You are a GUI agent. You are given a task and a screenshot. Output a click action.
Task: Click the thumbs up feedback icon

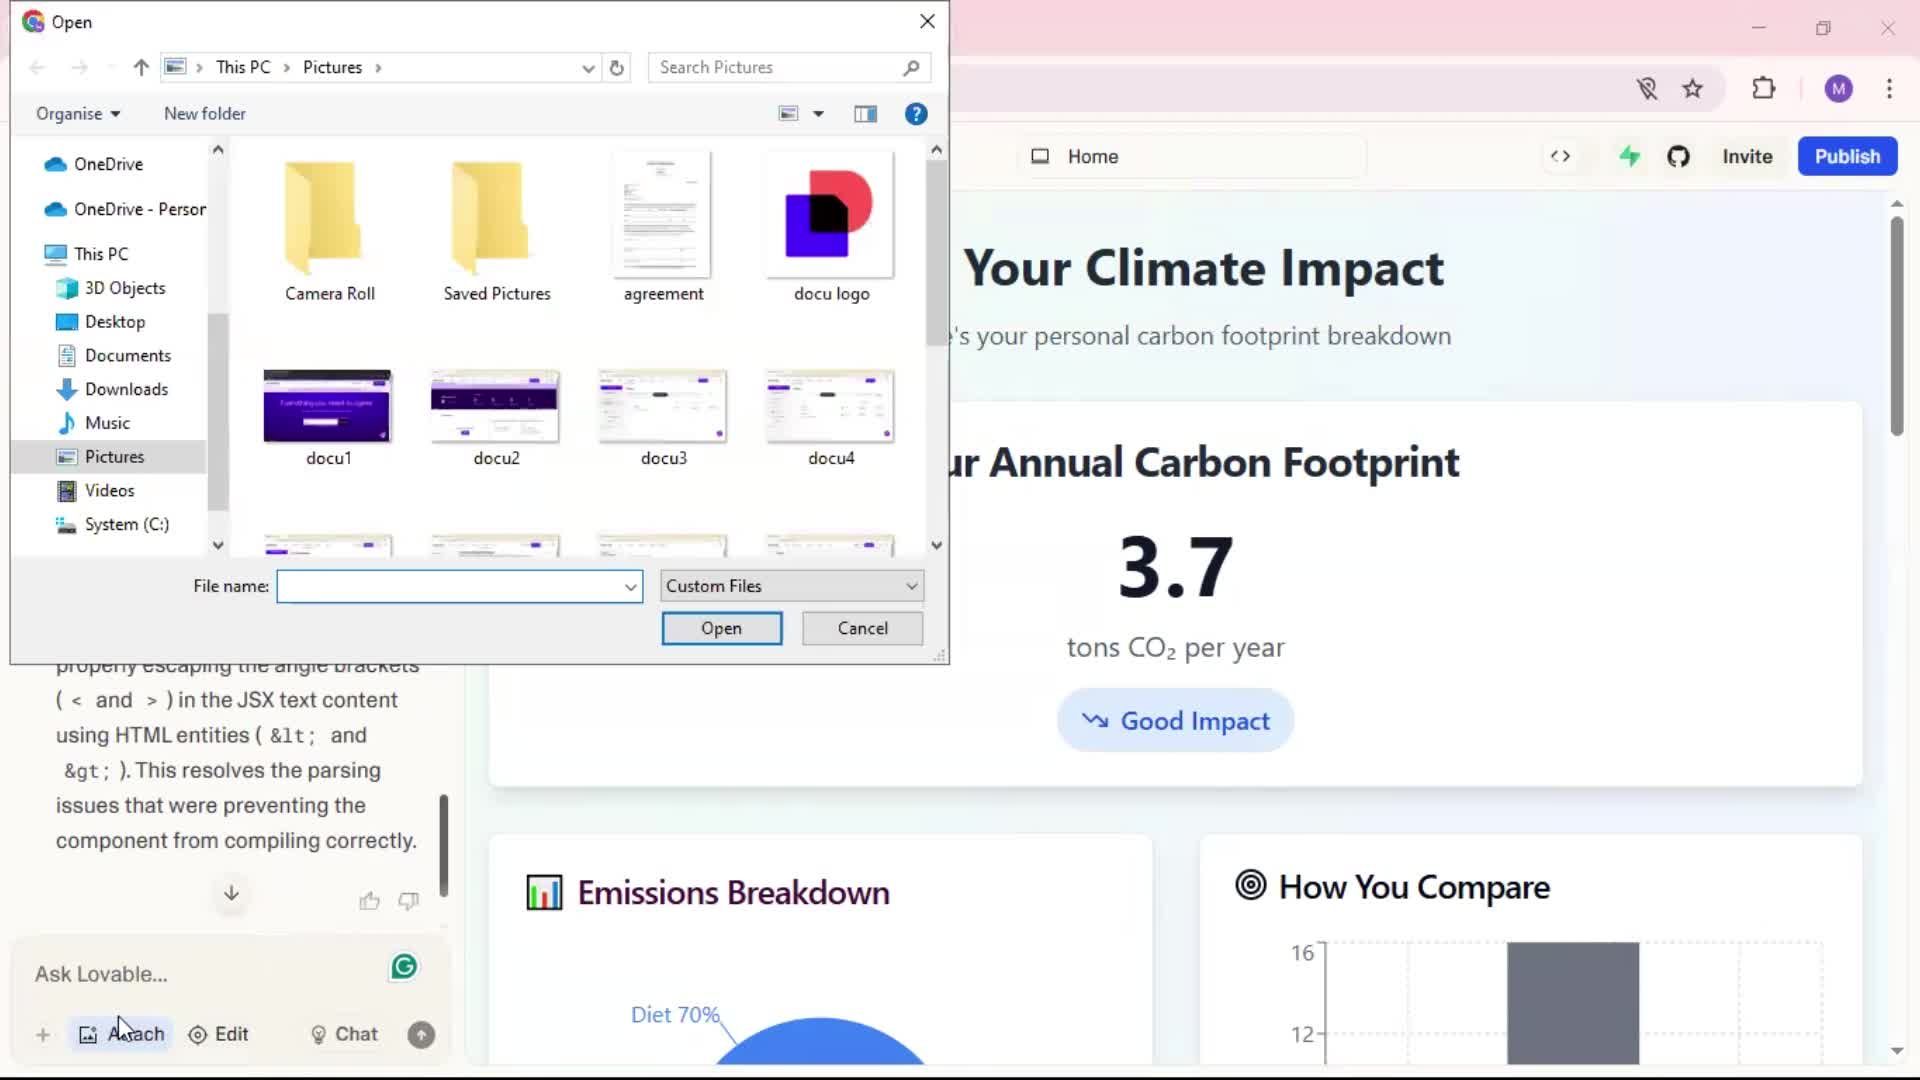[x=369, y=901]
